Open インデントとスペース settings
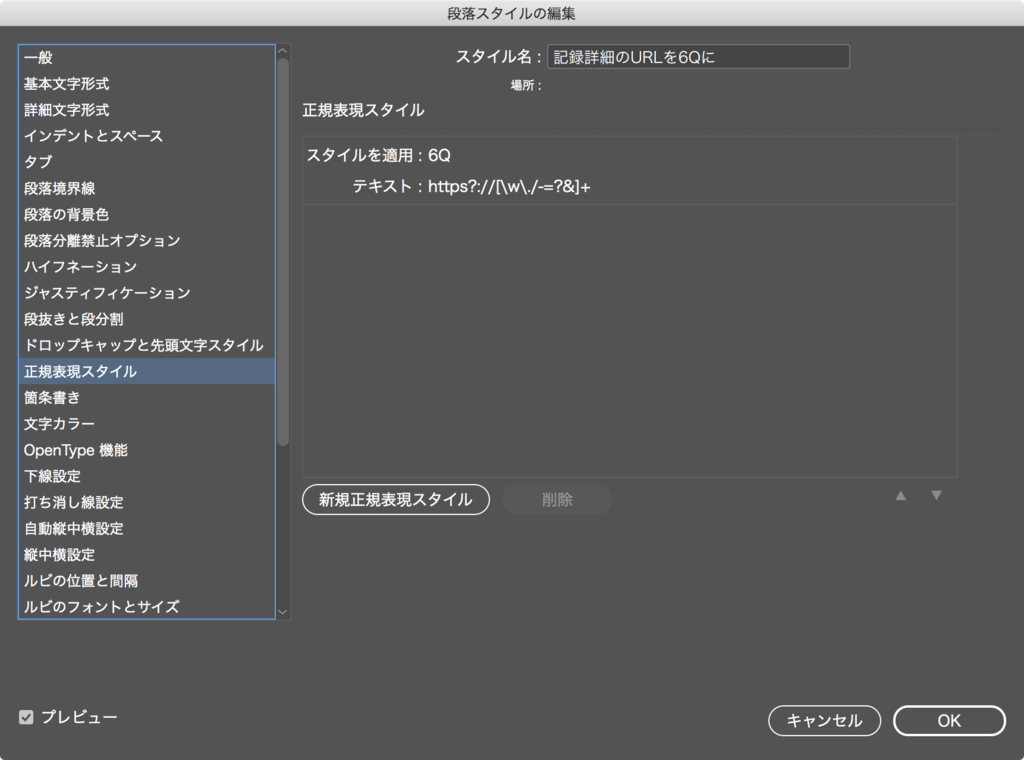This screenshot has width=1024, height=760. pos(146,136)
